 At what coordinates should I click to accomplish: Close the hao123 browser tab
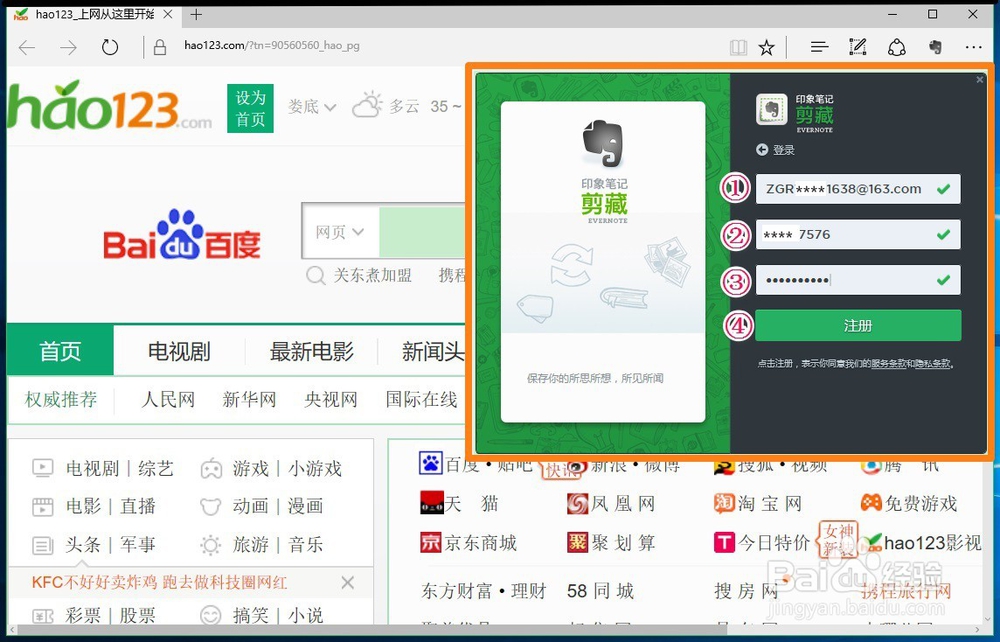pyautogui.click(x=168, y=14)
